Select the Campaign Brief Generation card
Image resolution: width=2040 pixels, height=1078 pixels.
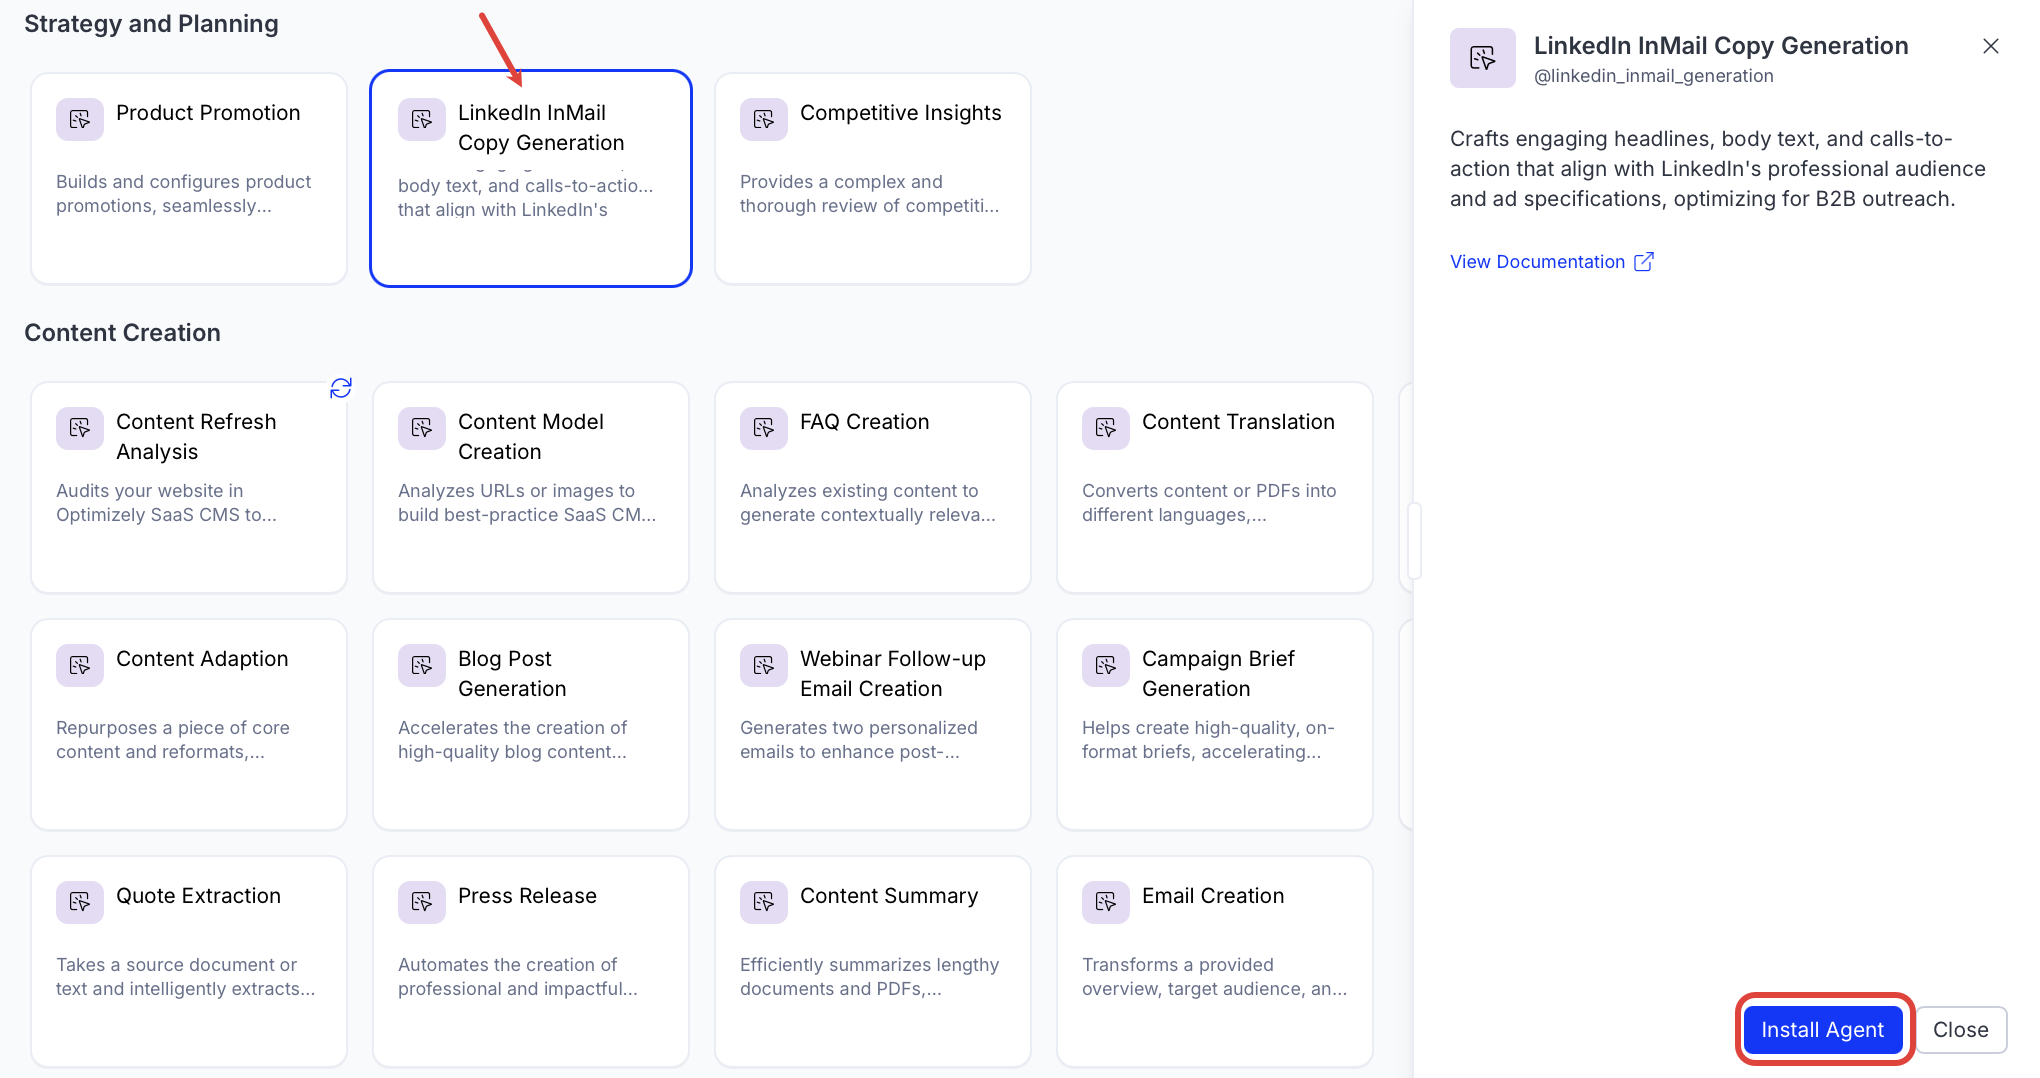coord(1215,725)
